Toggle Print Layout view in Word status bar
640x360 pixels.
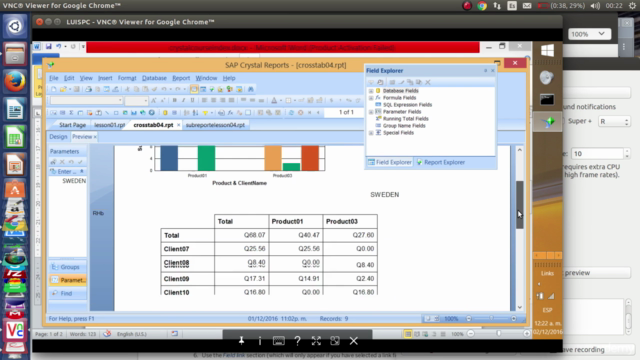pos(408,334)
